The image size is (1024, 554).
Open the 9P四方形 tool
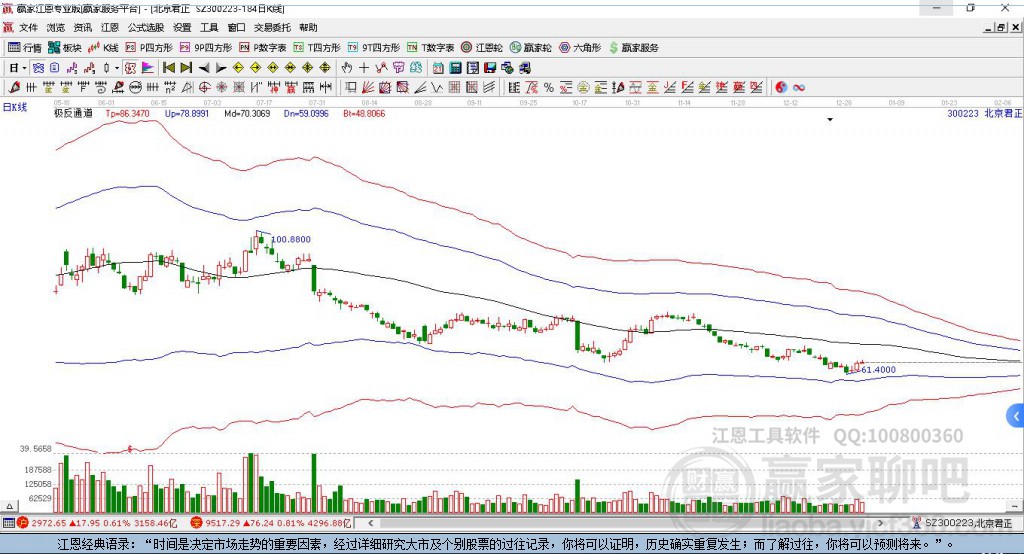tap(206, 48)
